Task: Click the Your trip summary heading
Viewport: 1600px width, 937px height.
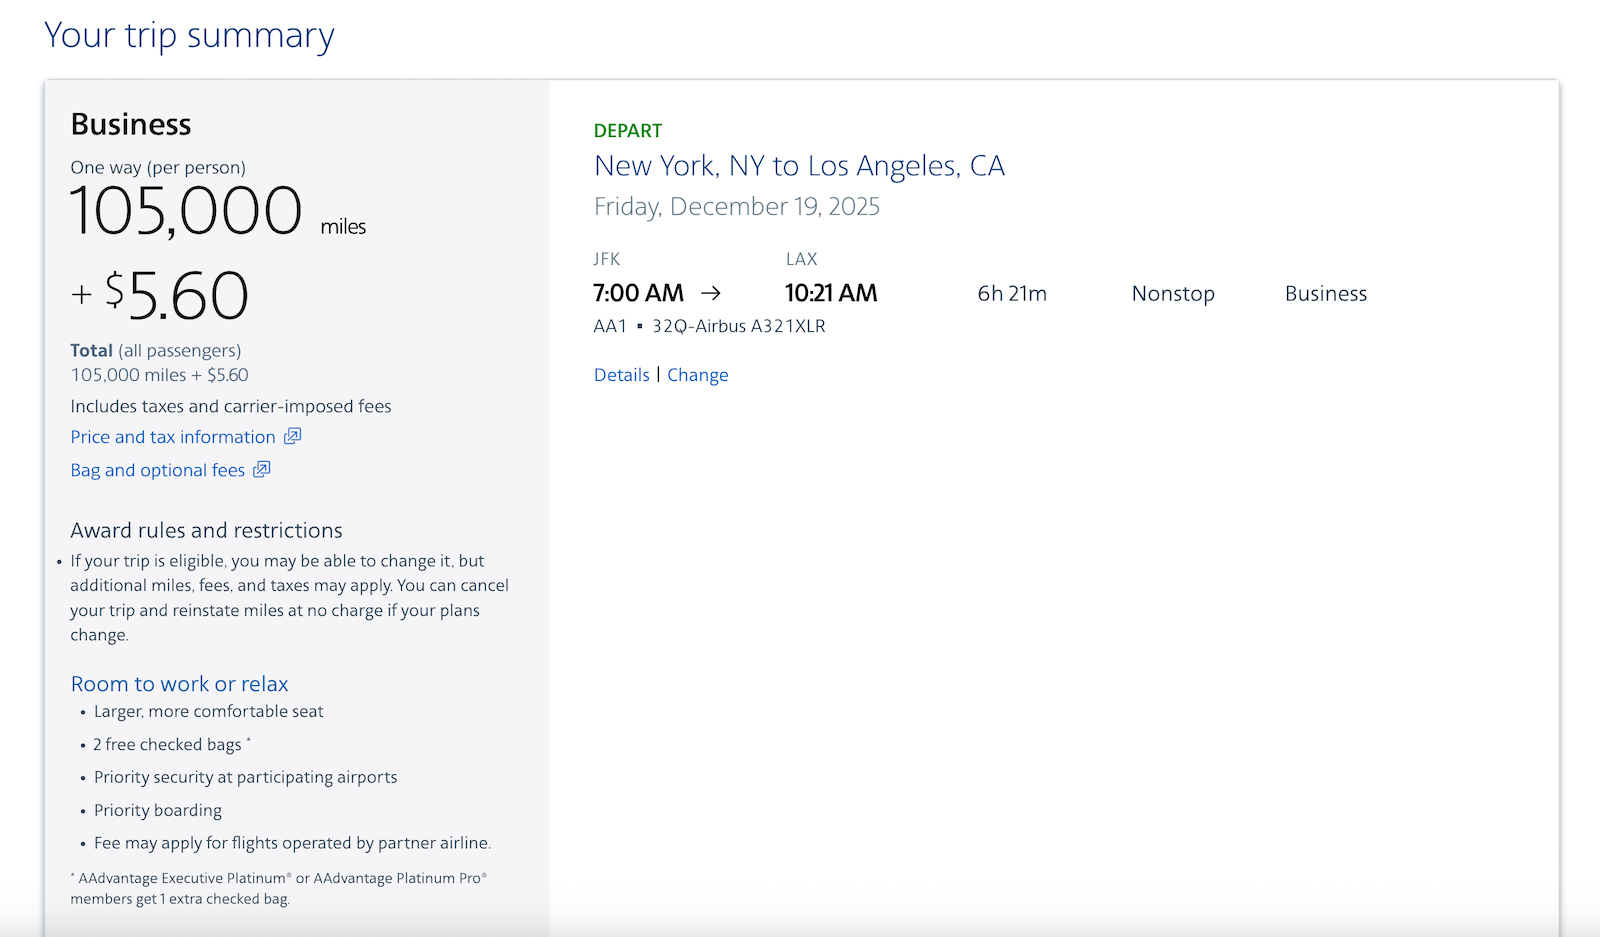Action: point(189,35)
